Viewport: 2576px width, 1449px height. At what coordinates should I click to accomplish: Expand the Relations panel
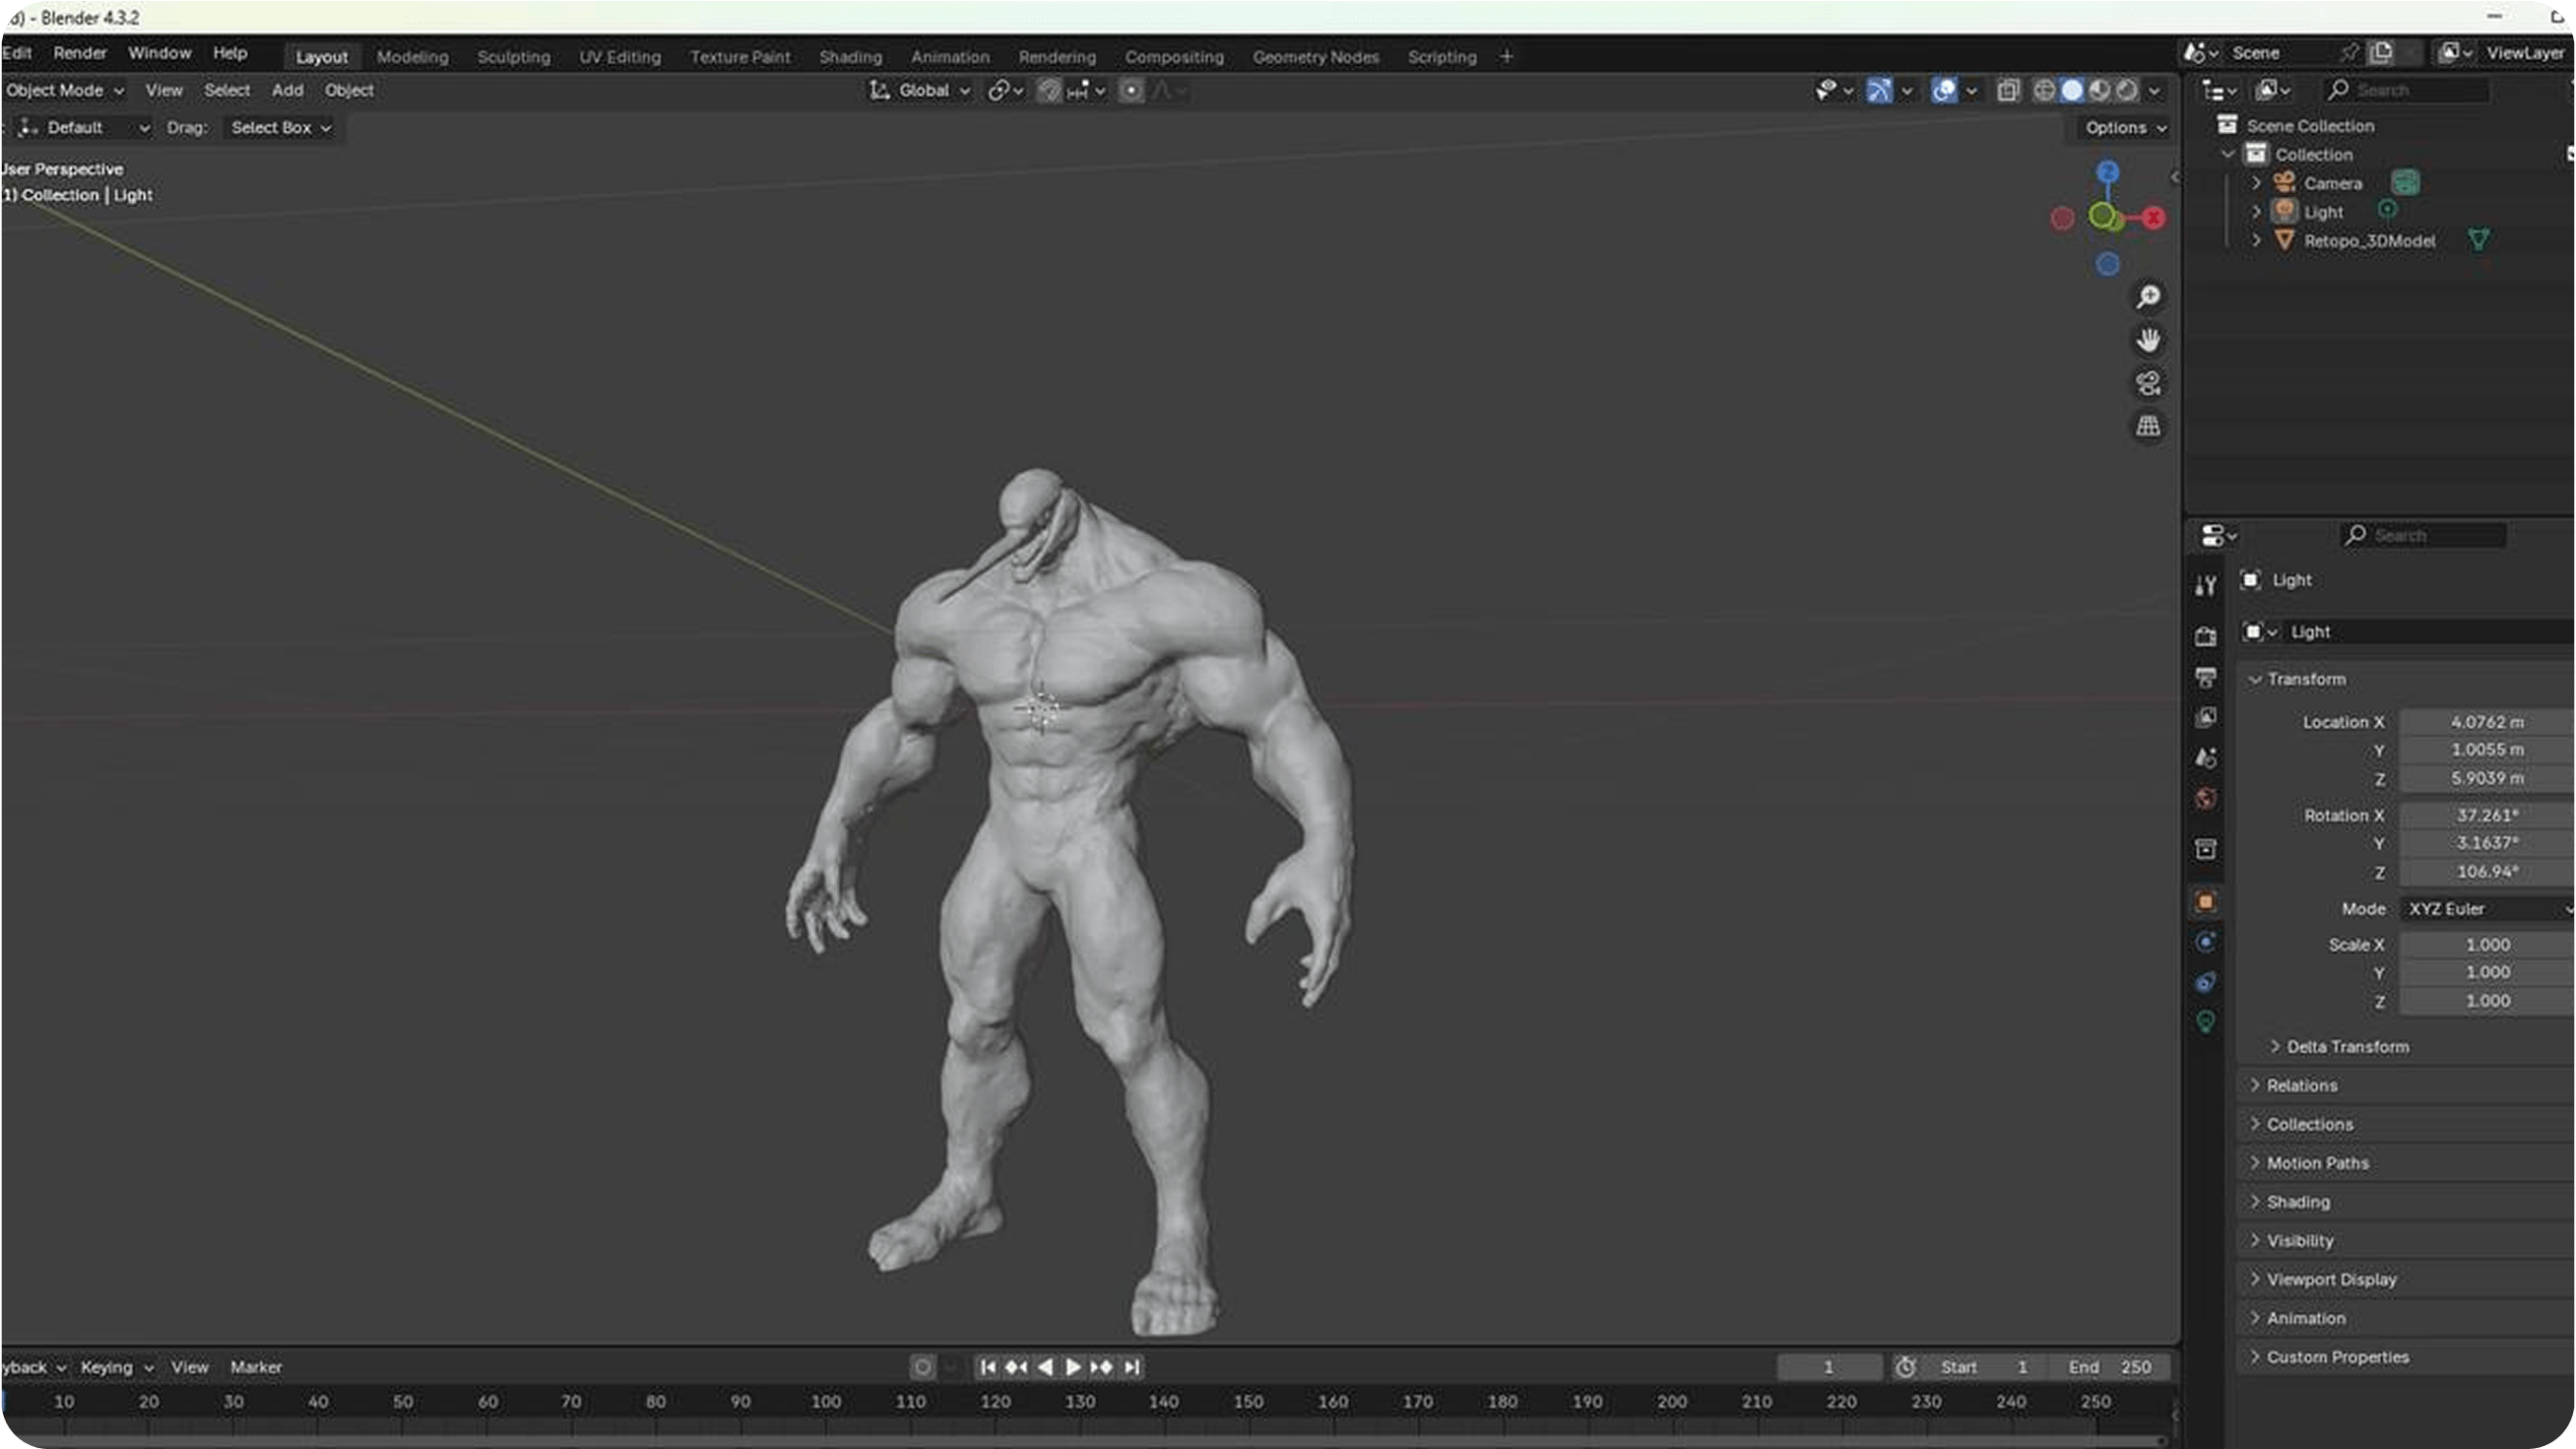[x=2301, y=1085]
